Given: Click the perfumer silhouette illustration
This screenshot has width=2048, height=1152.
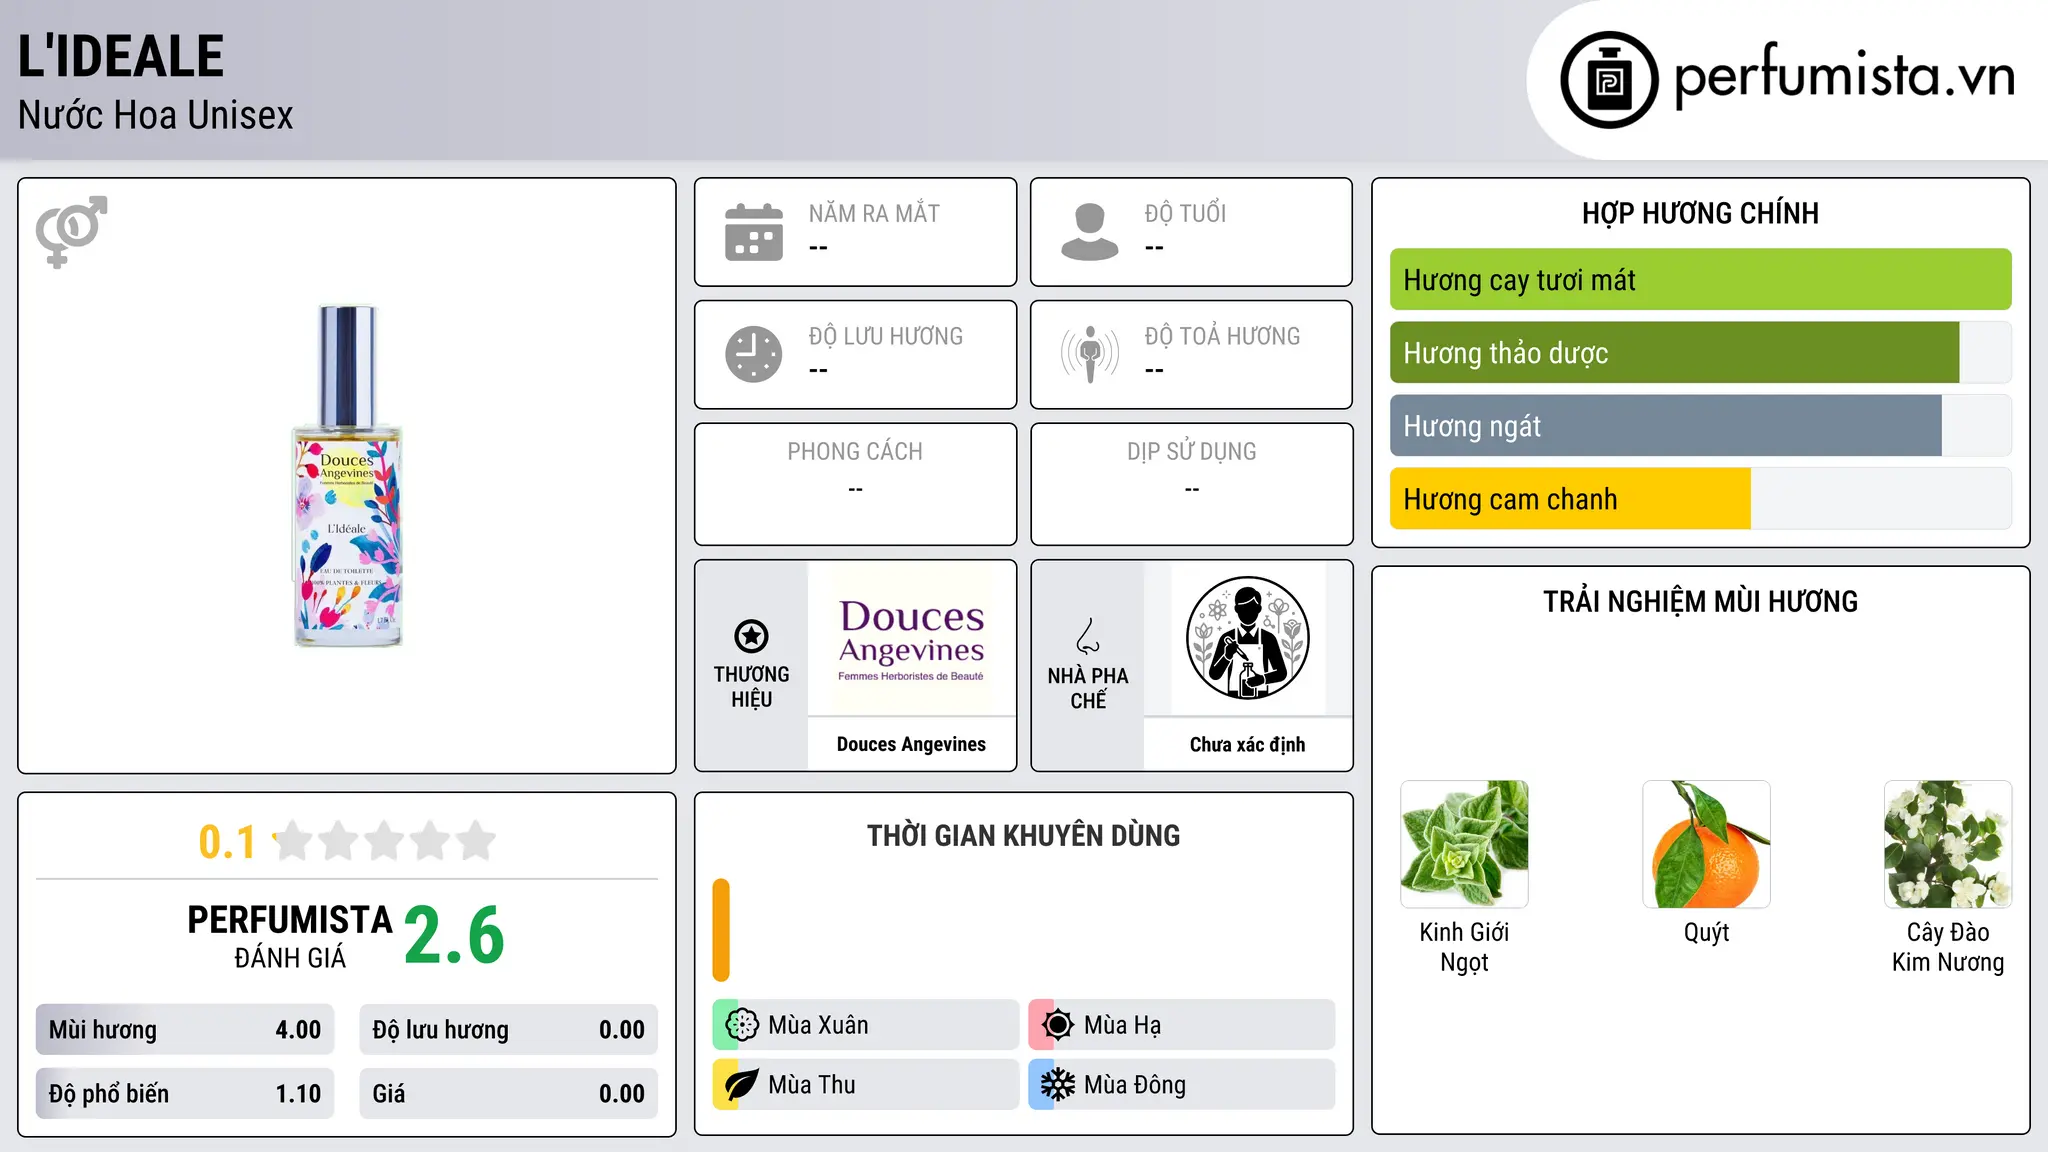Looking at the screenshot, I should click(x=1248, y=638).
